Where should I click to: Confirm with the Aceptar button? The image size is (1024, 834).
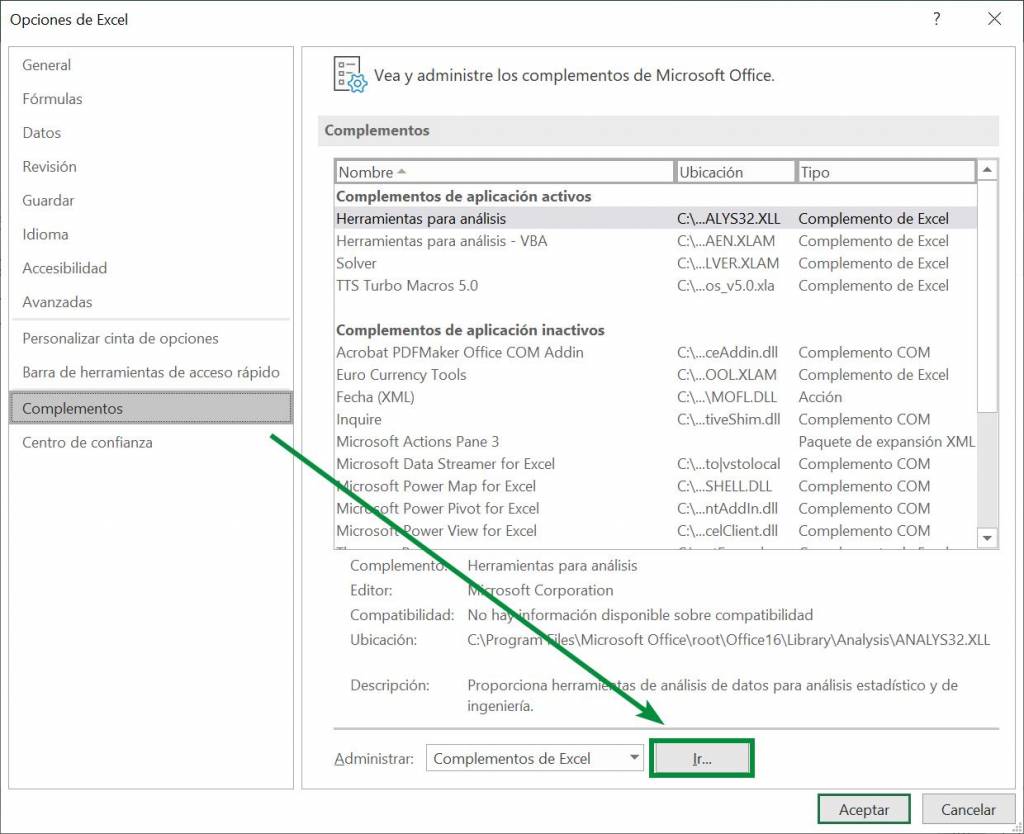(x=864, y=810)
